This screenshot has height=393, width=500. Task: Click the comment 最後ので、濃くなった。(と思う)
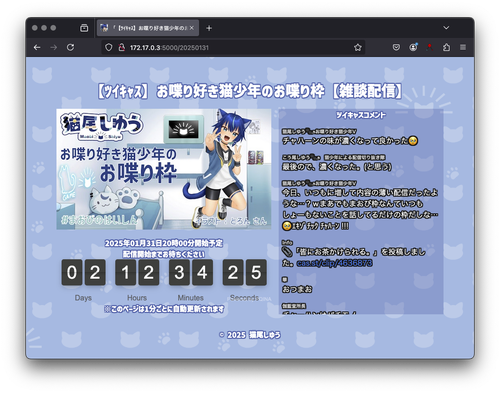coord(337,166)
